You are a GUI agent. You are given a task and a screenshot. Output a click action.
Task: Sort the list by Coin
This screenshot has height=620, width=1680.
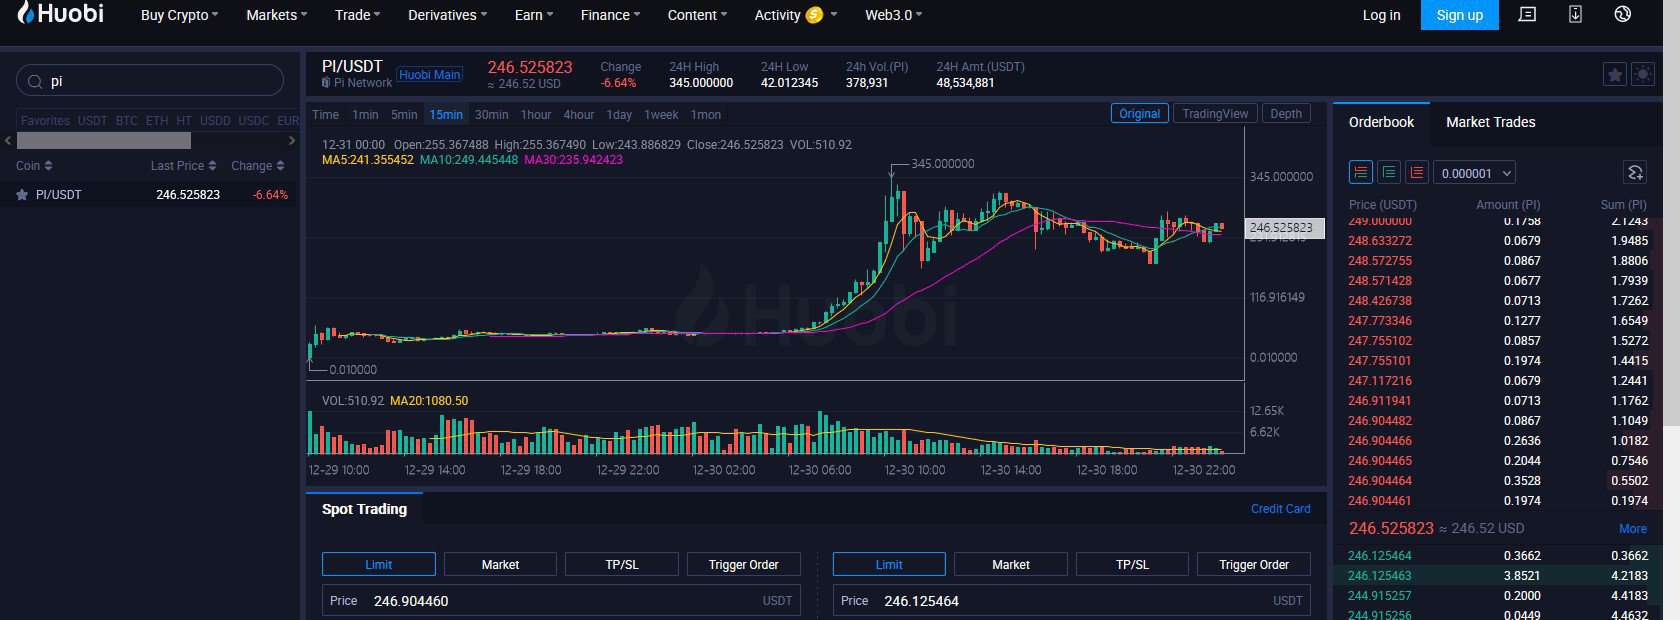[34, 166]
